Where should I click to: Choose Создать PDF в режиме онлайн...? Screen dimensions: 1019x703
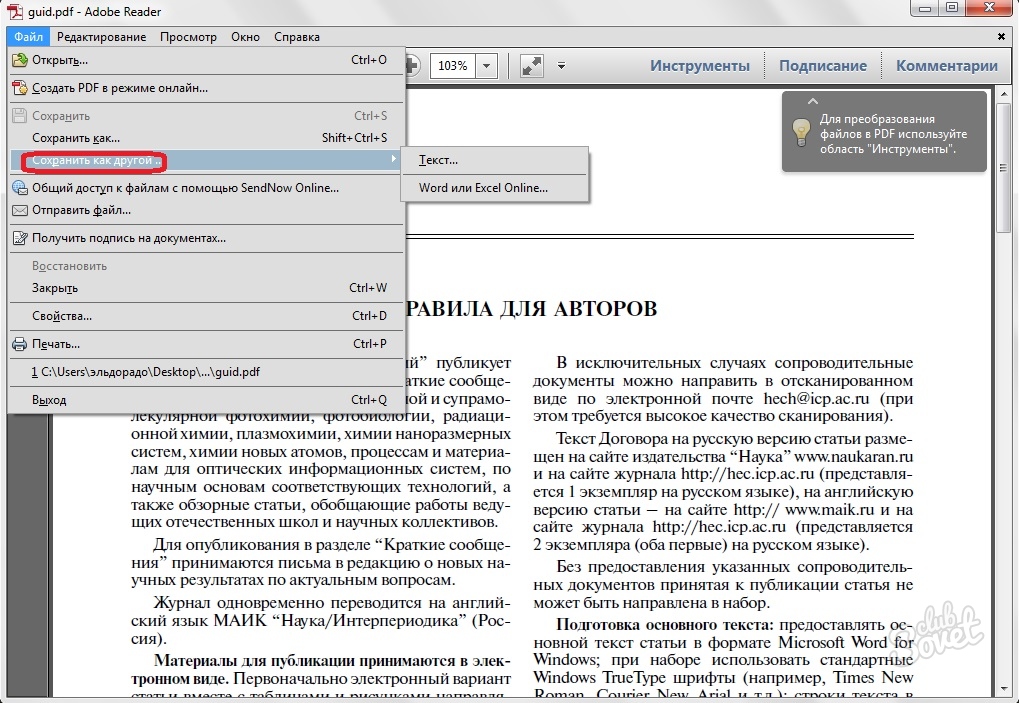pyautogui.click(x=205, y=88)
